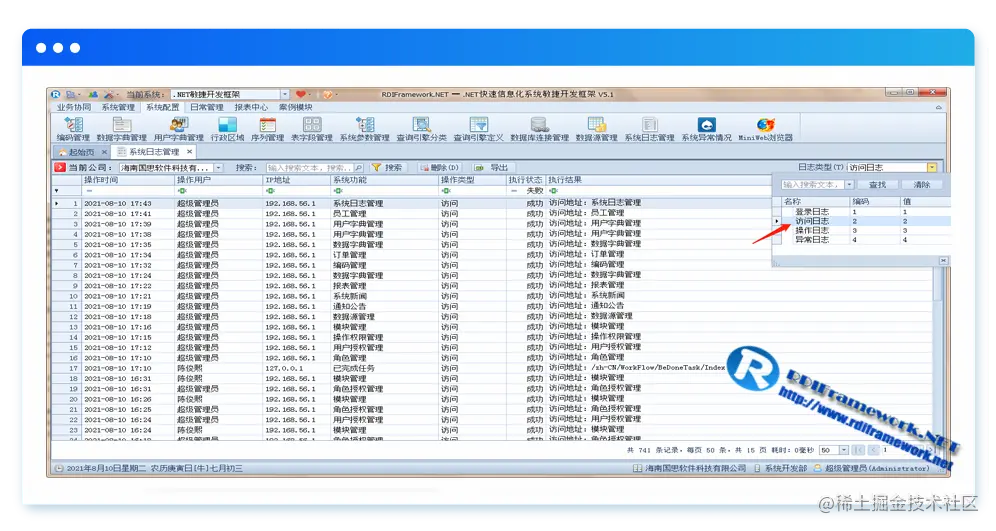Screen dimensions: 996x531
Task: Click the RDIFramework application logo button
Action: [56, 94]
